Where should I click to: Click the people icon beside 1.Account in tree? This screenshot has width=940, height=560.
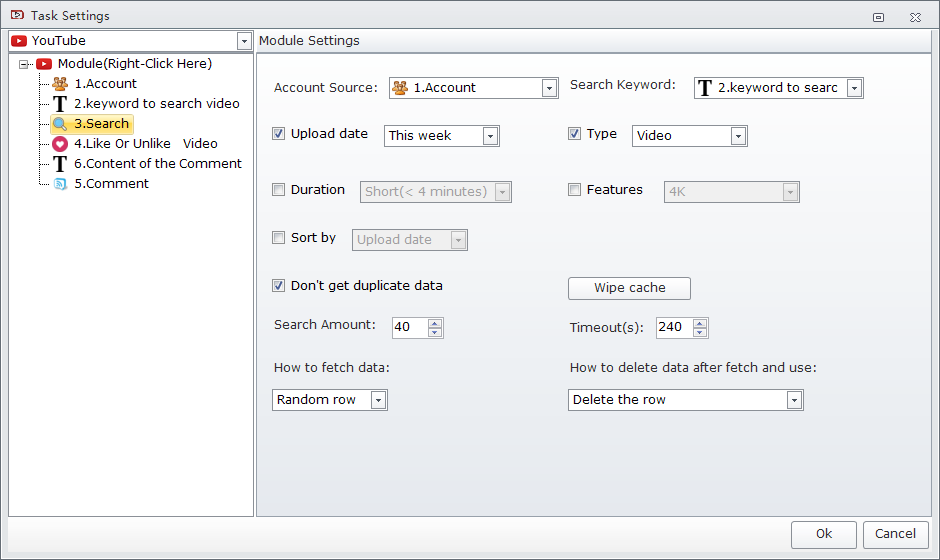[60, 83]
